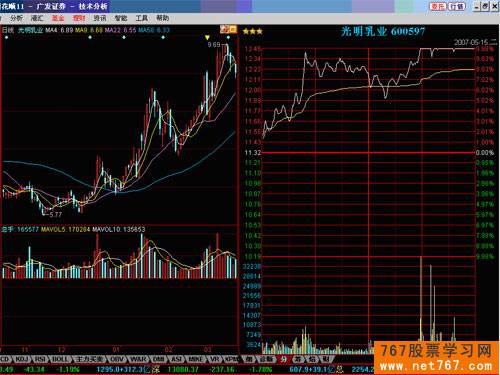Switch to the OBV indicator tab
Viewport: 500px width, 375px height.
click(x=116, y=359)
